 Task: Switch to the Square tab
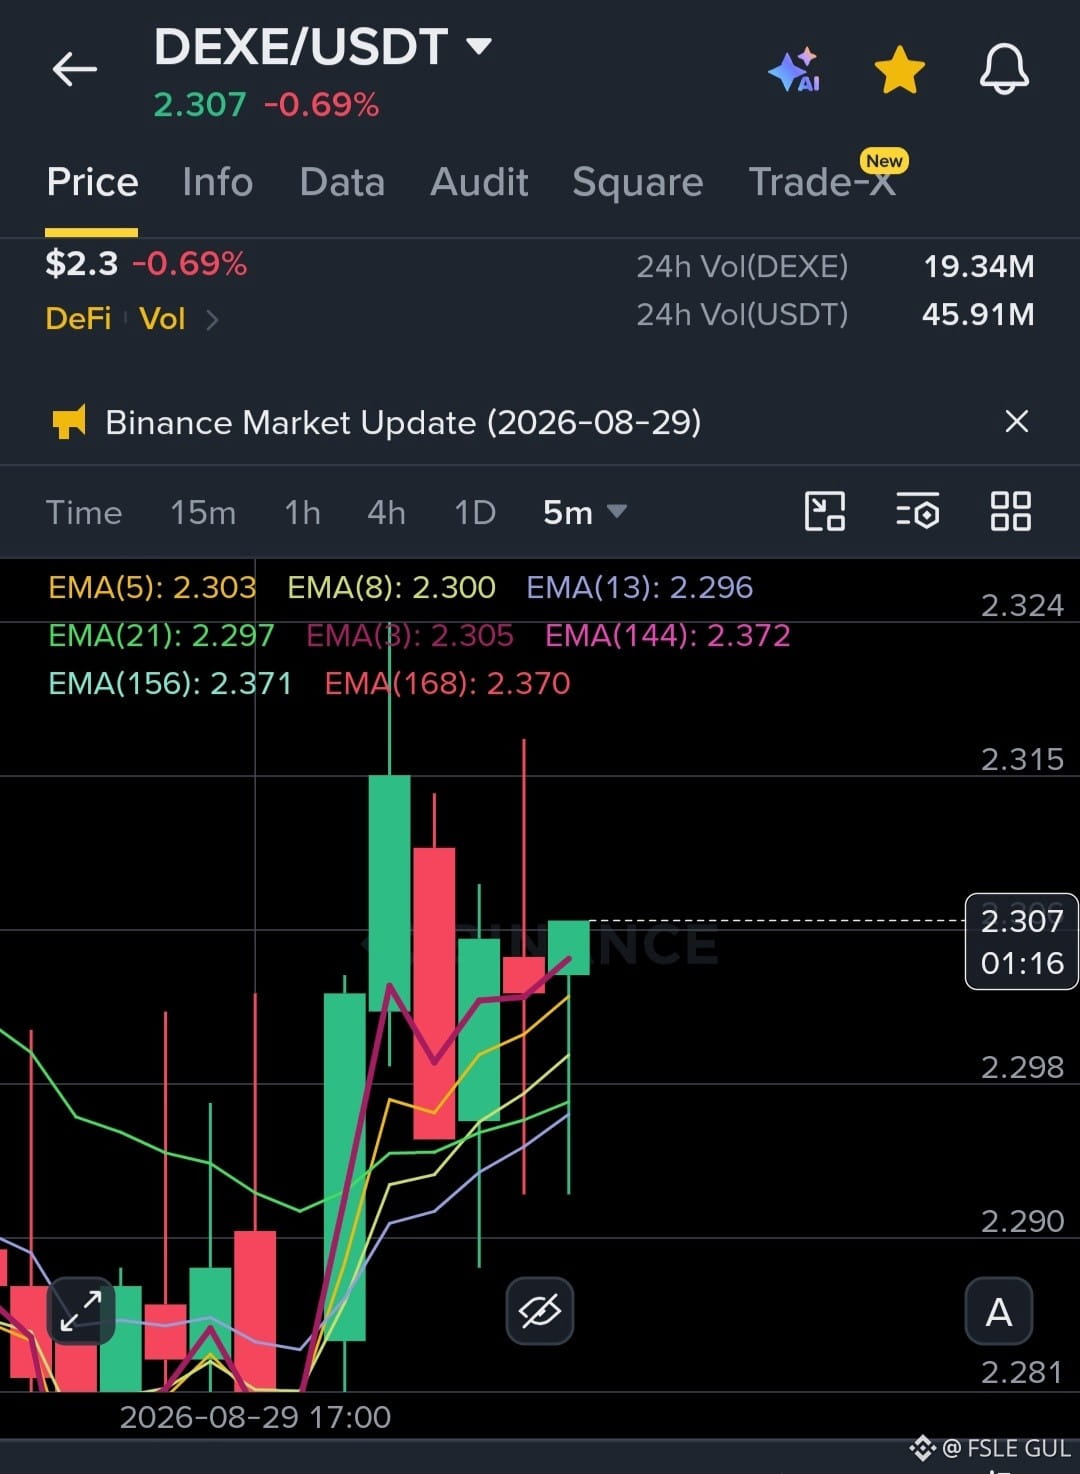[x=637, y=182]
